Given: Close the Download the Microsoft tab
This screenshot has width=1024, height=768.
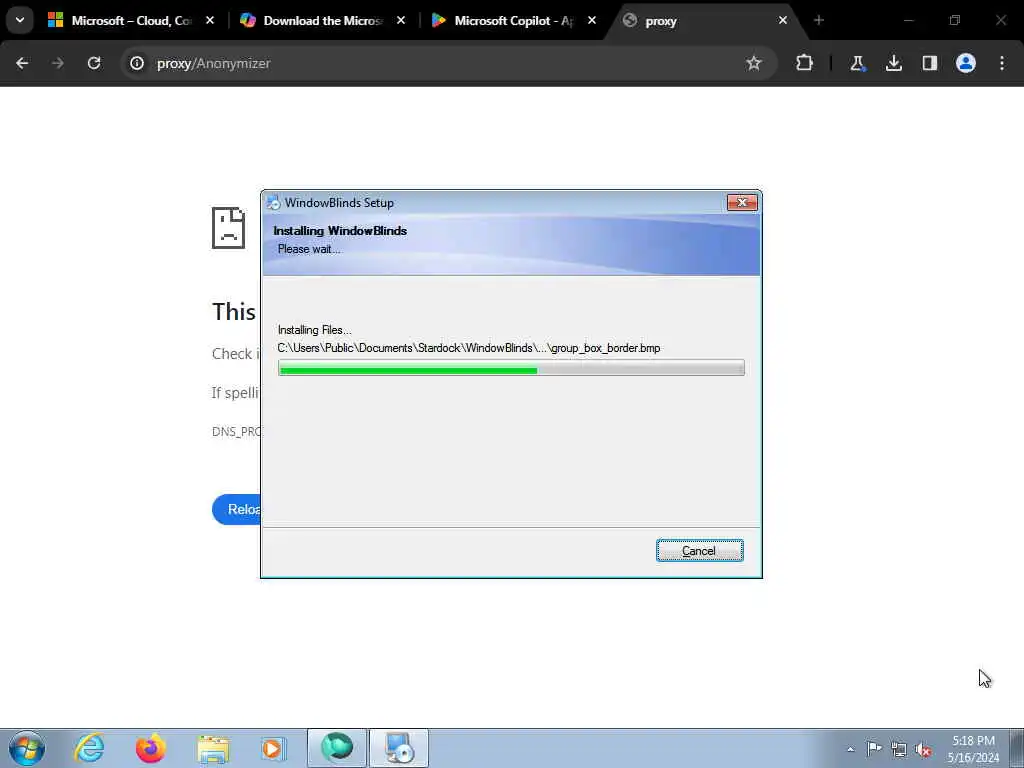Looking at the screenshot, I should [x=401, y=20].
